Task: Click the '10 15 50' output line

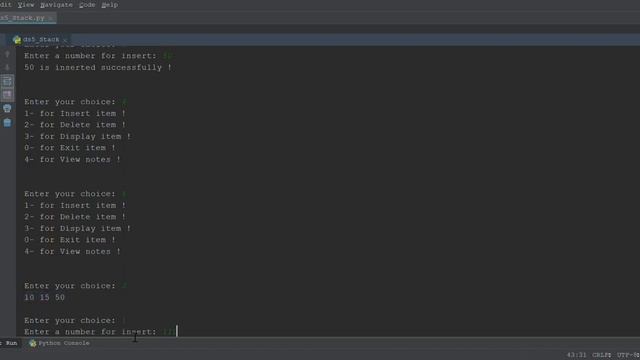Action: tap(44, 298)
